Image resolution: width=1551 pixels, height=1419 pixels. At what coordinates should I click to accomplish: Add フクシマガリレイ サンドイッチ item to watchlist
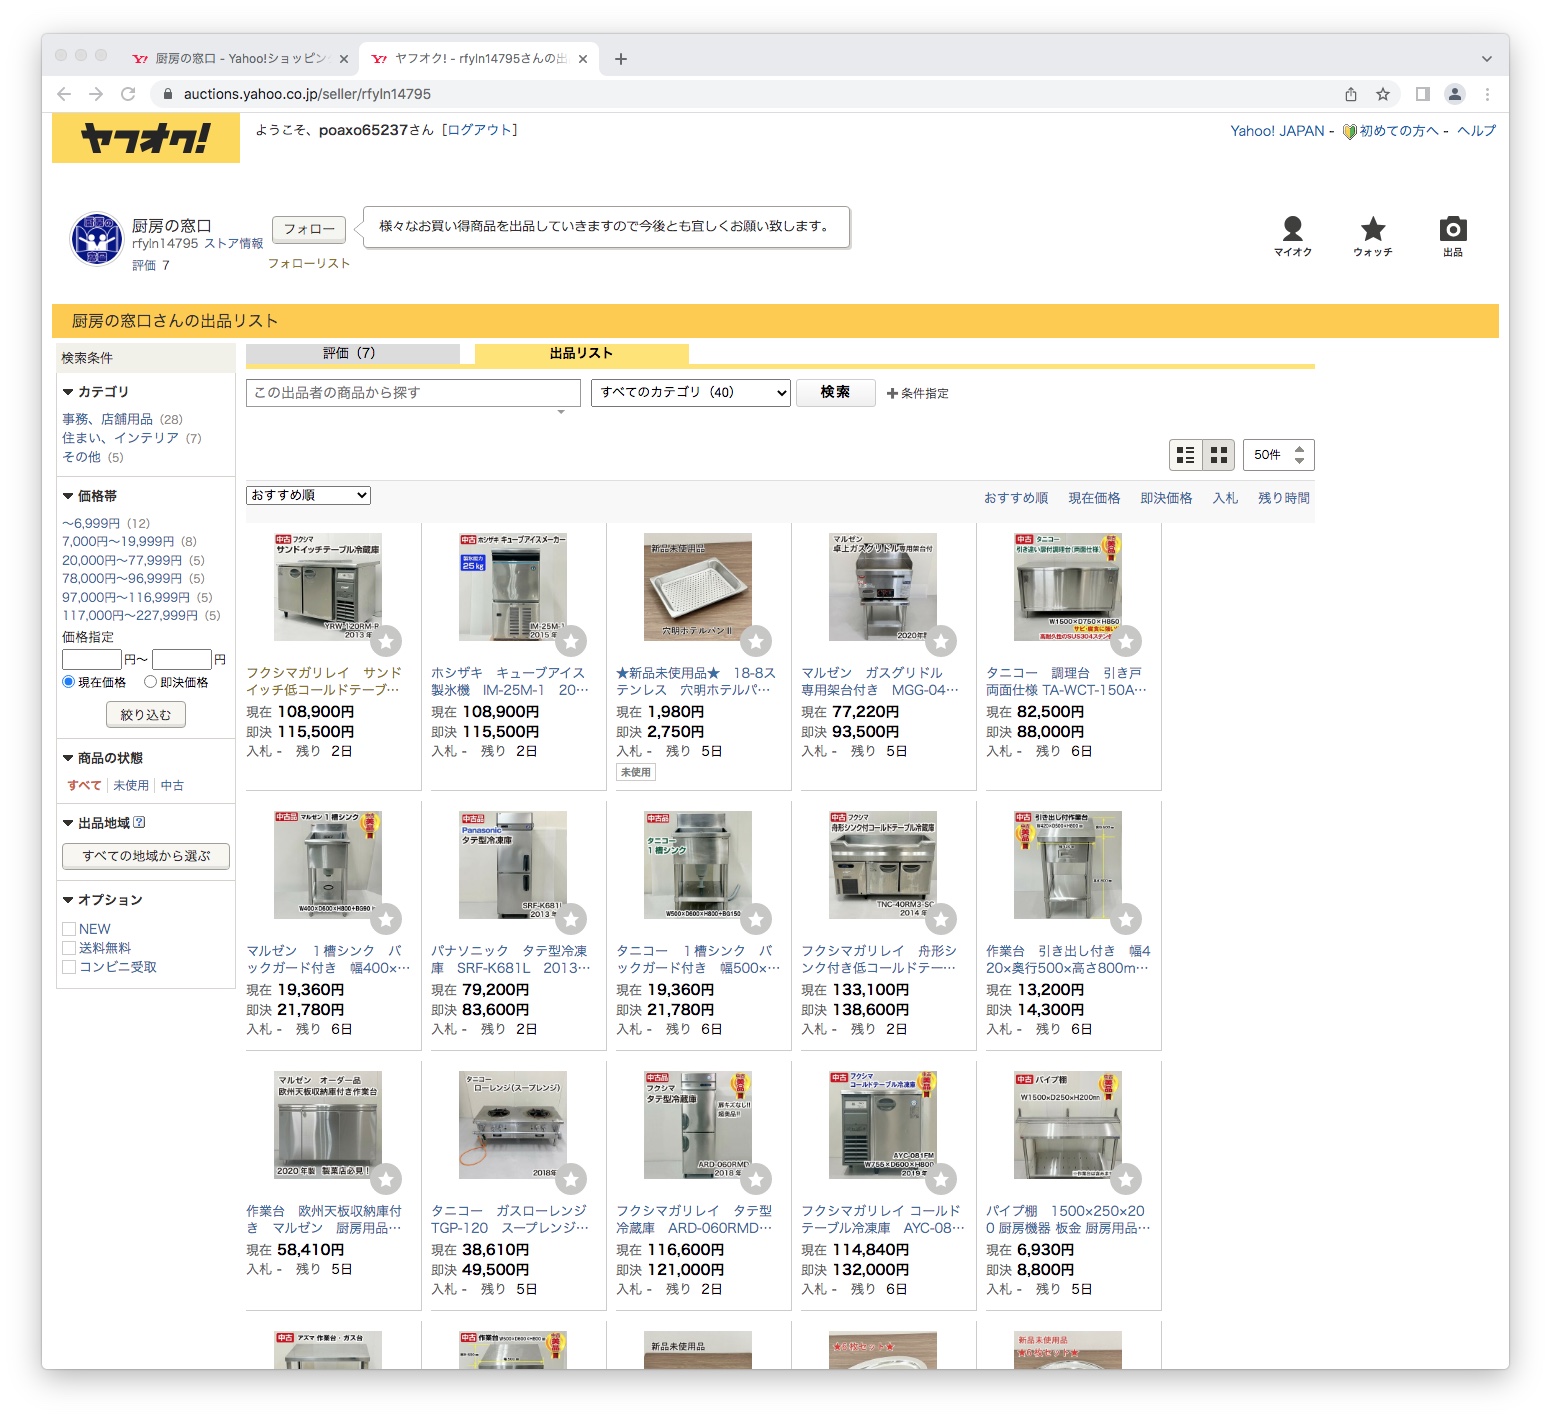(x=386, y=641)
